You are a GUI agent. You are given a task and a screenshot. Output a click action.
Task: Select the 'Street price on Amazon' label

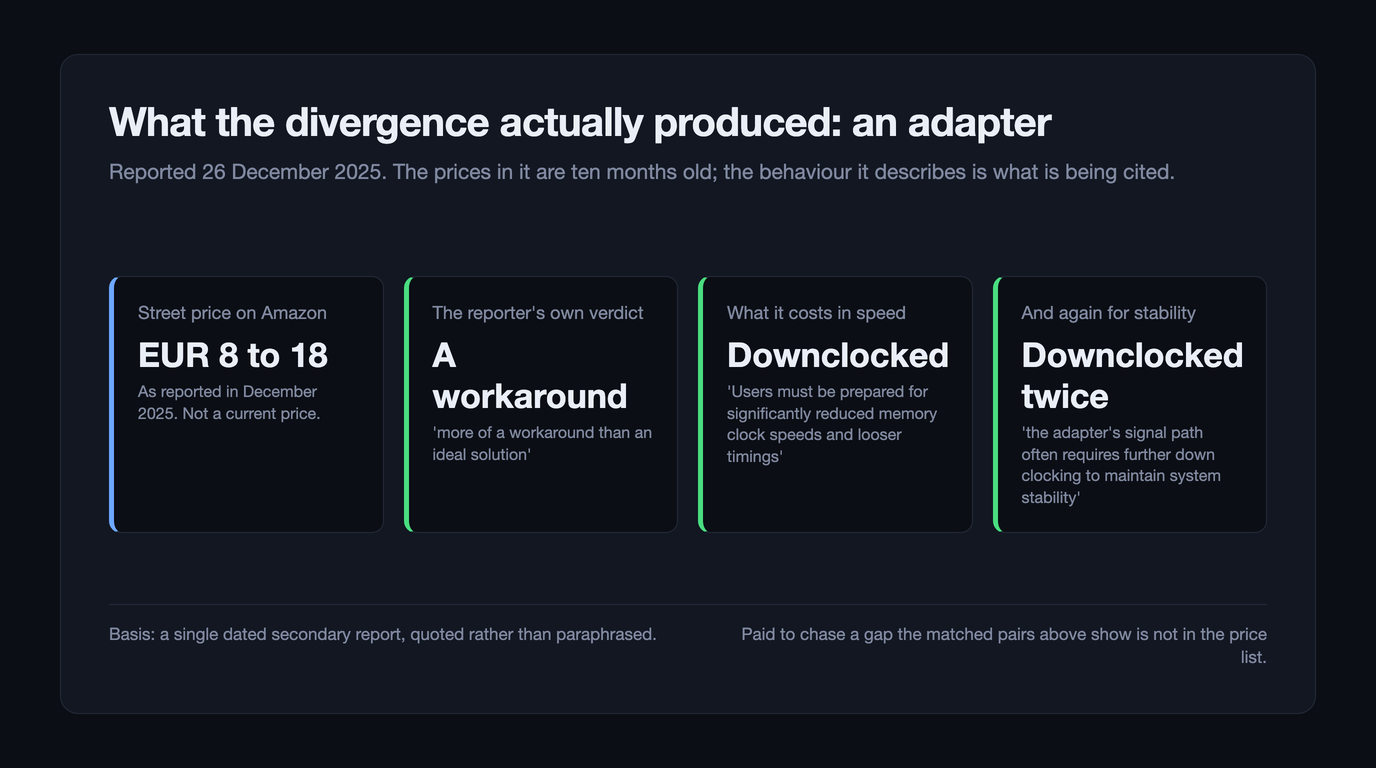[232, 313]
